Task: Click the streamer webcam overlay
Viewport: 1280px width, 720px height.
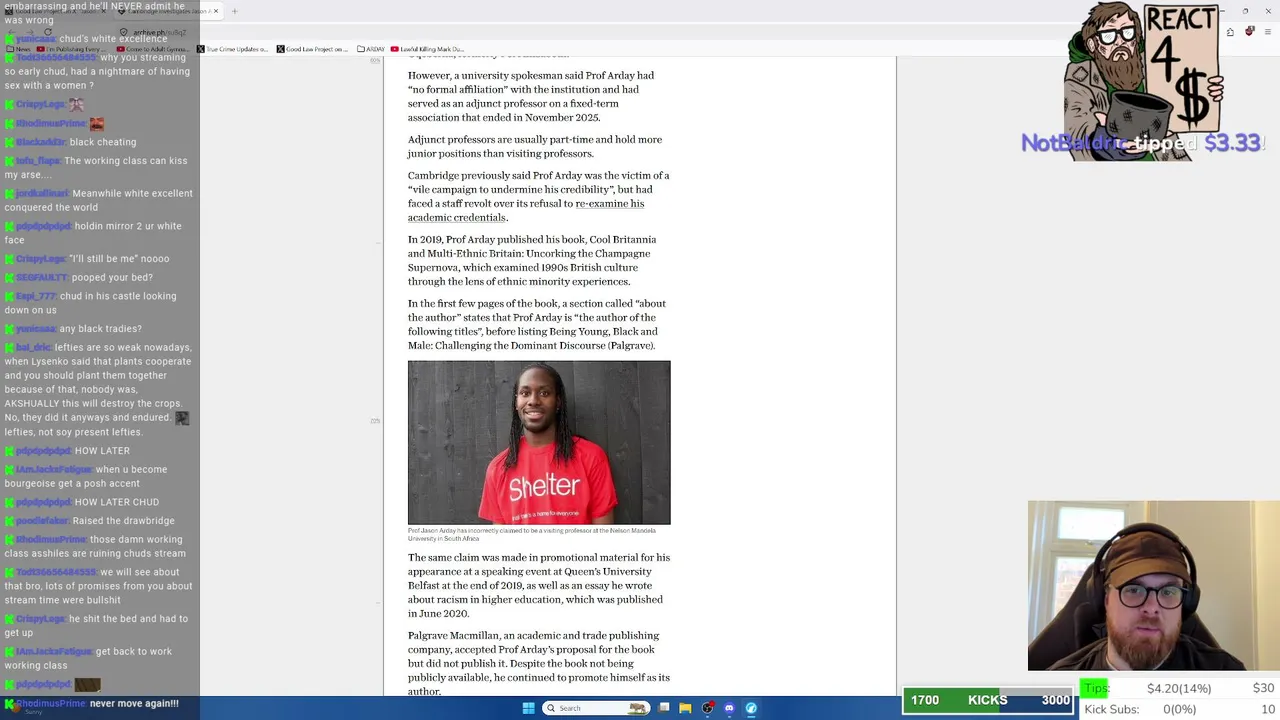Action: pos(1154,585)
